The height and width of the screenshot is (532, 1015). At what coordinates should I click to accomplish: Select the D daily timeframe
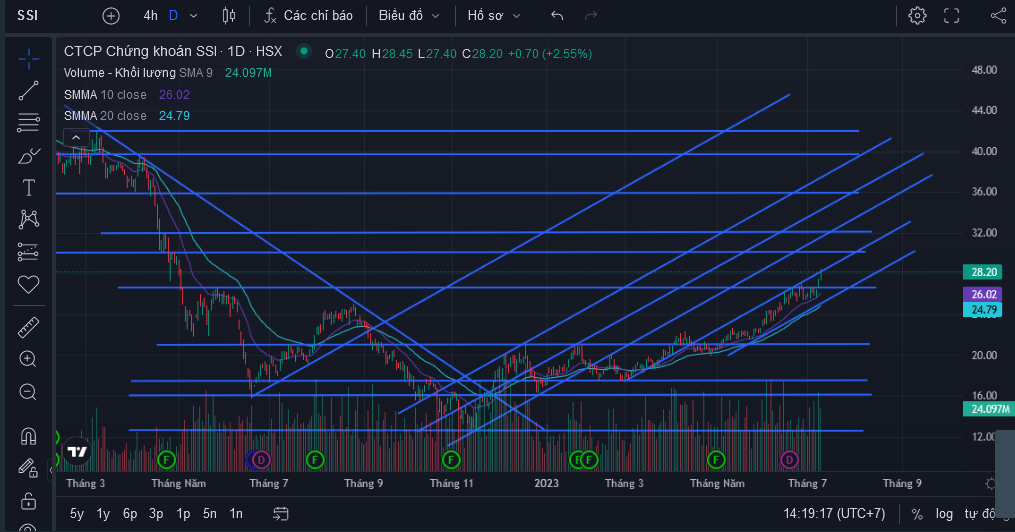(173, 16)
